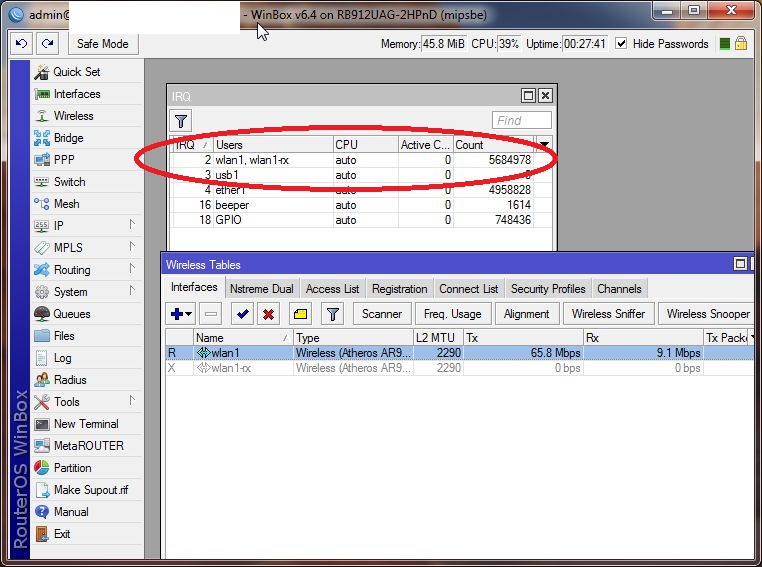Open the IRQ table column dropdown arrow
The height and width of the screenshot is (567, 762).
pos(544,144)
